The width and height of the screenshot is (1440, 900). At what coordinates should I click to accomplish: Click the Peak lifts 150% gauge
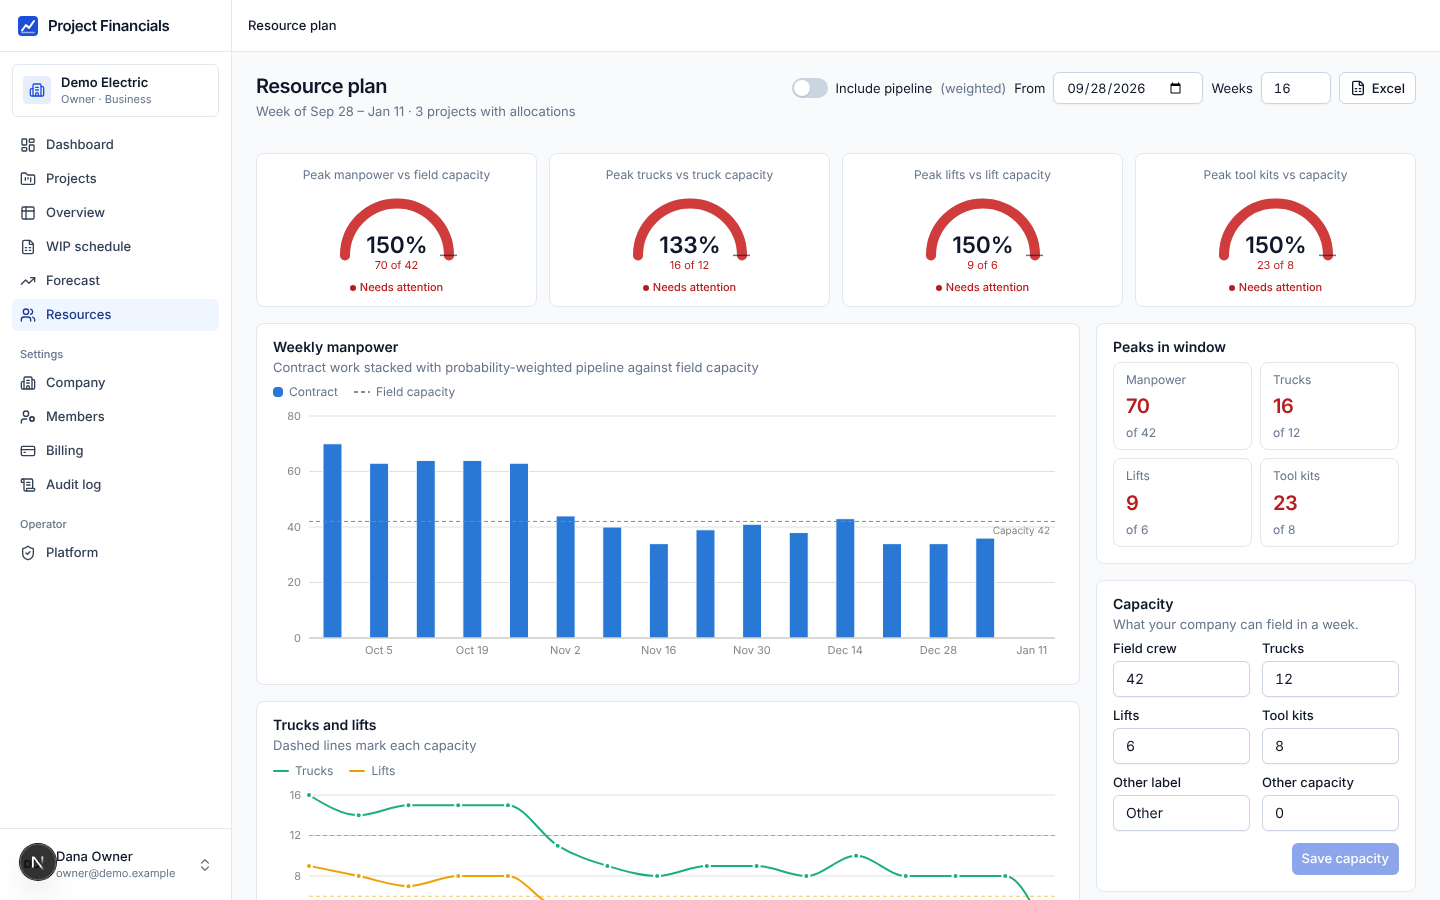pyautogui.click(x=983, y=232)
